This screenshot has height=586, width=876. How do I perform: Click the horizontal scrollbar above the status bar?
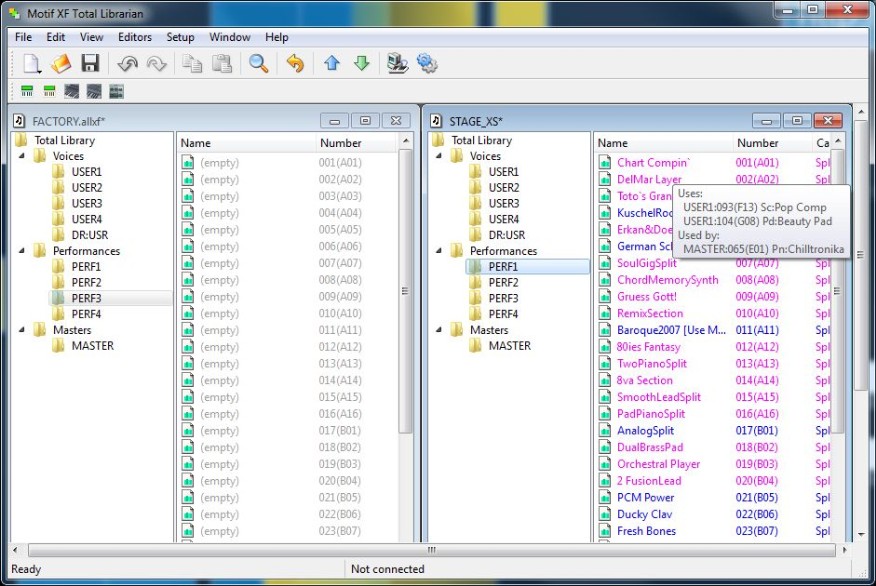431,550
